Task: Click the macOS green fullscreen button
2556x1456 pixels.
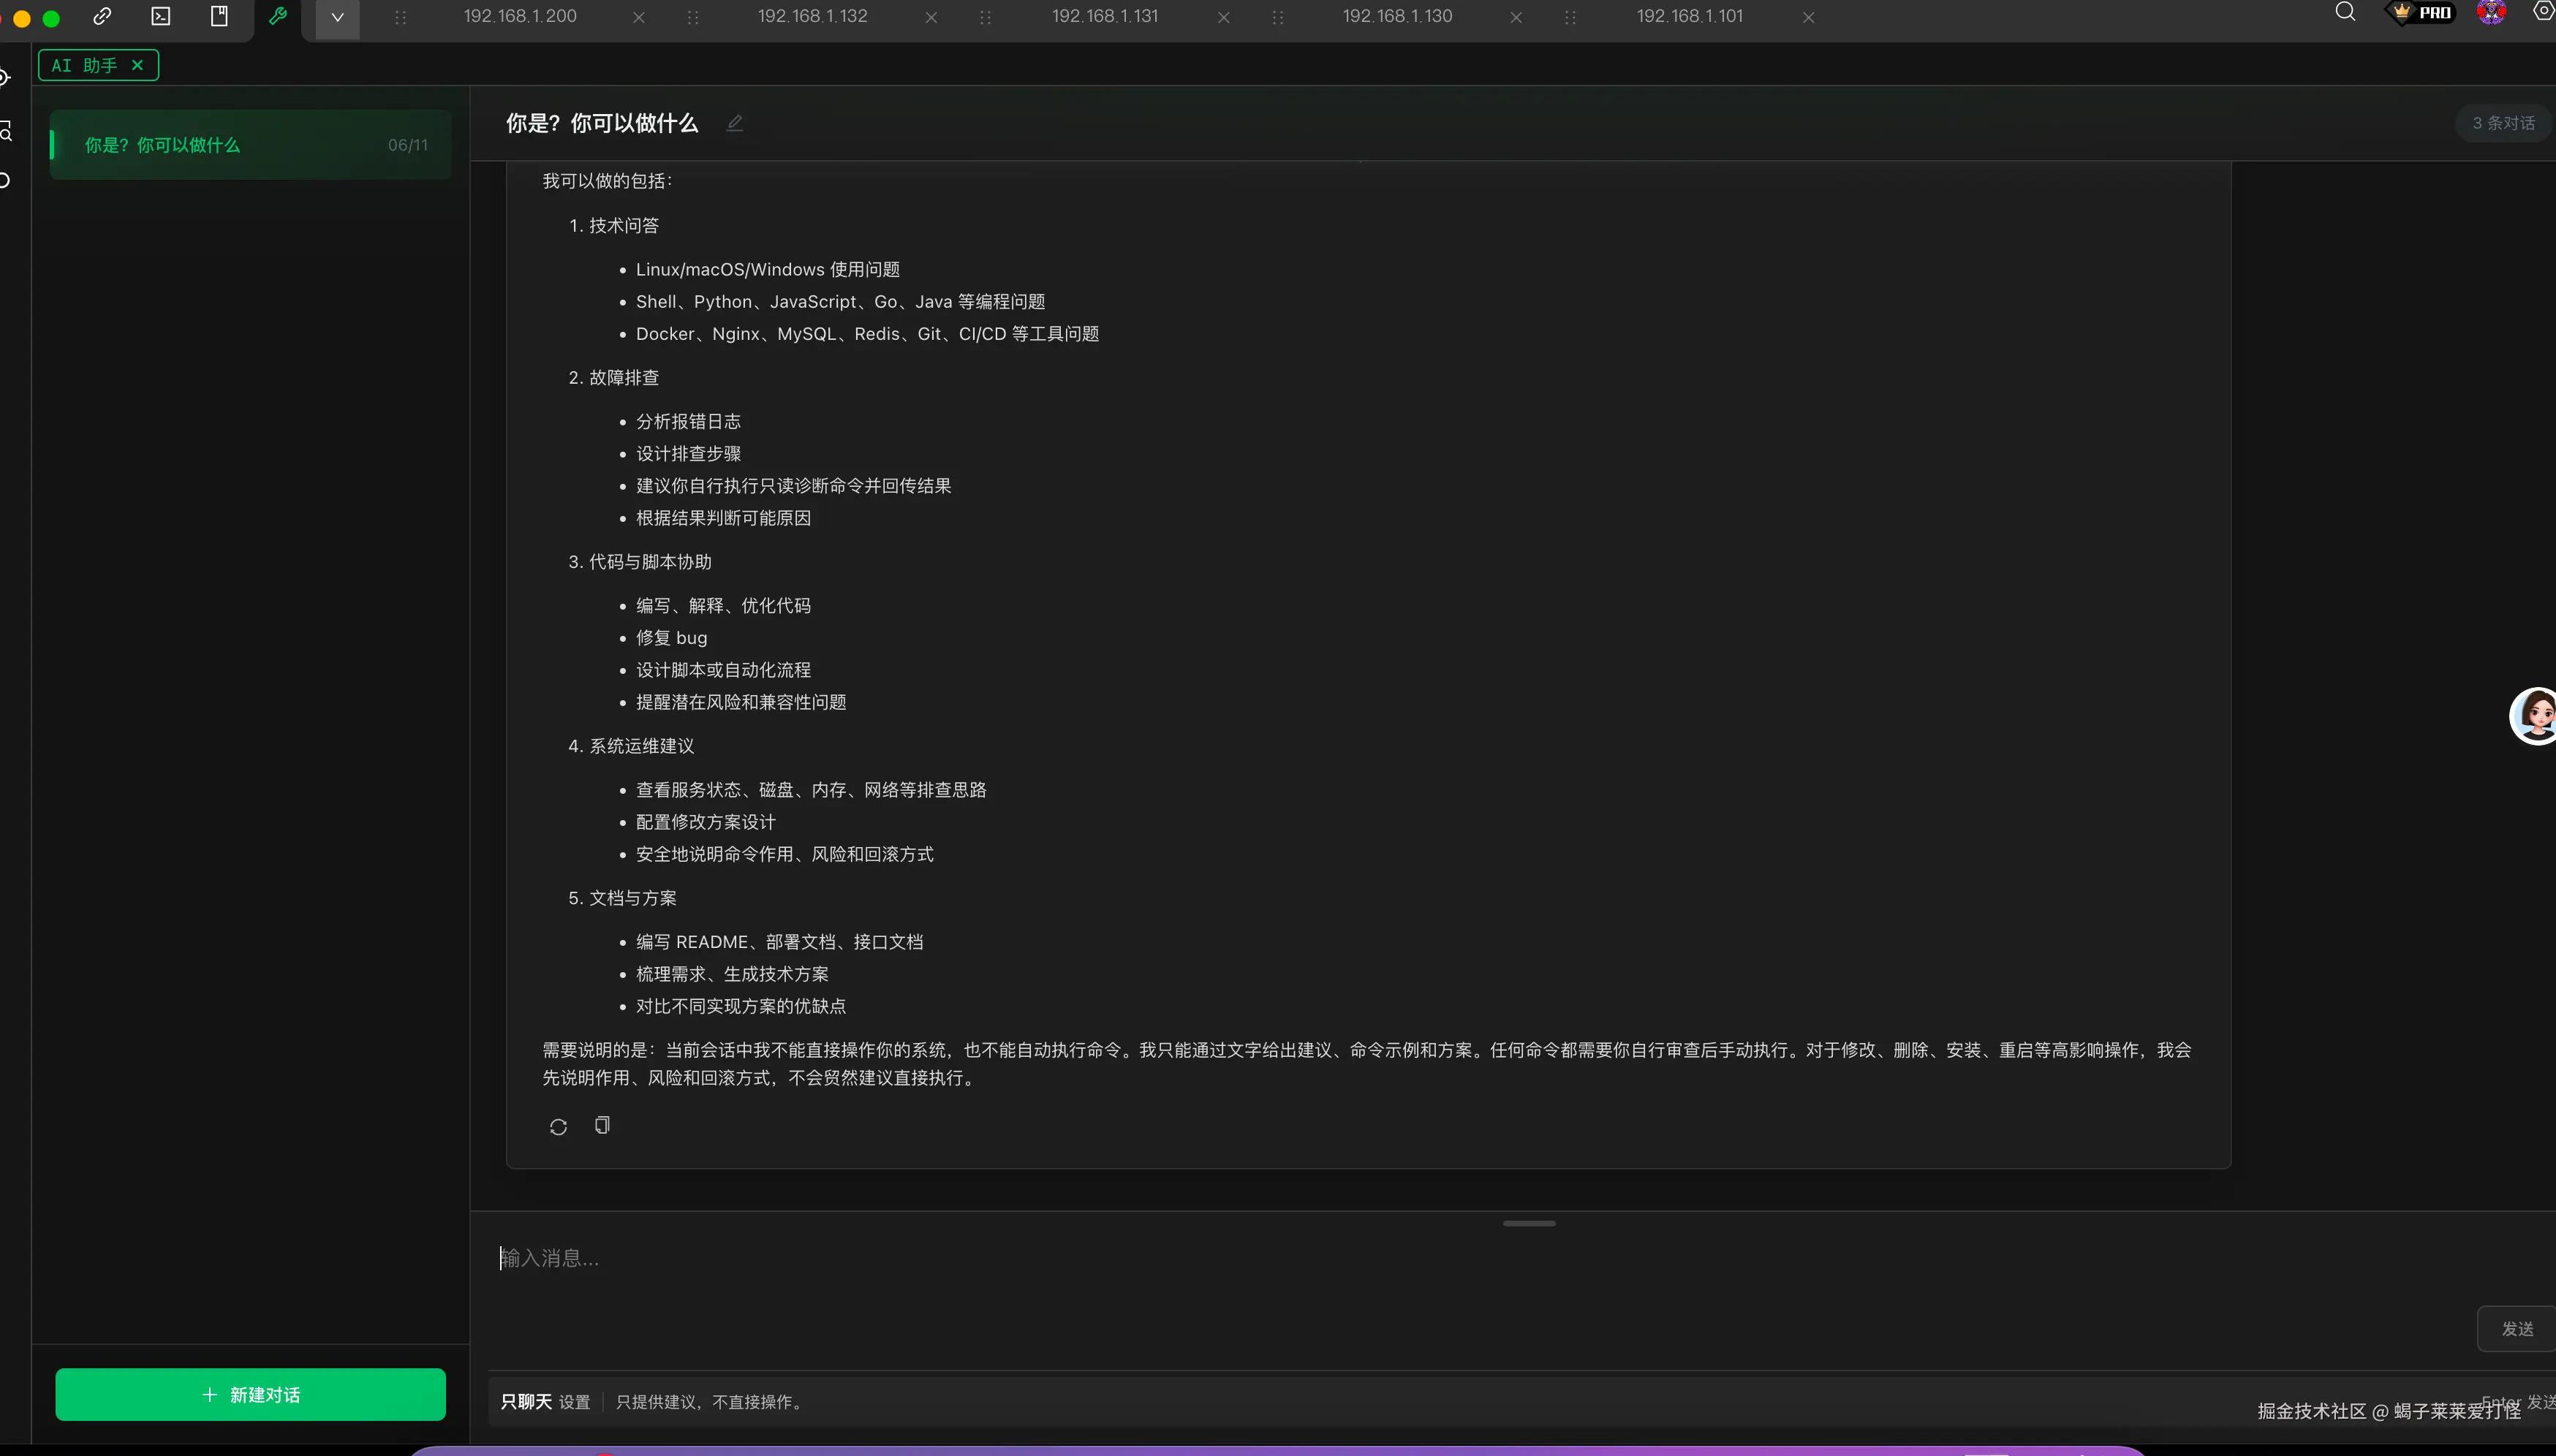Action: click(x=51, y=18)
